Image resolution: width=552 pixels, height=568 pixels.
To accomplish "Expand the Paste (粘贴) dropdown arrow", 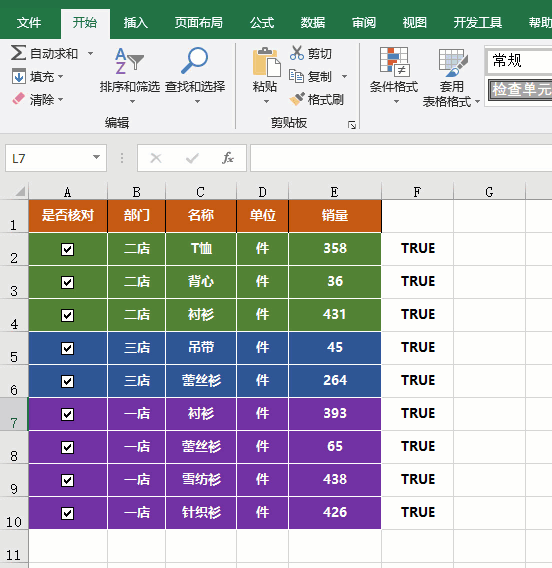I will coord(266,102).
